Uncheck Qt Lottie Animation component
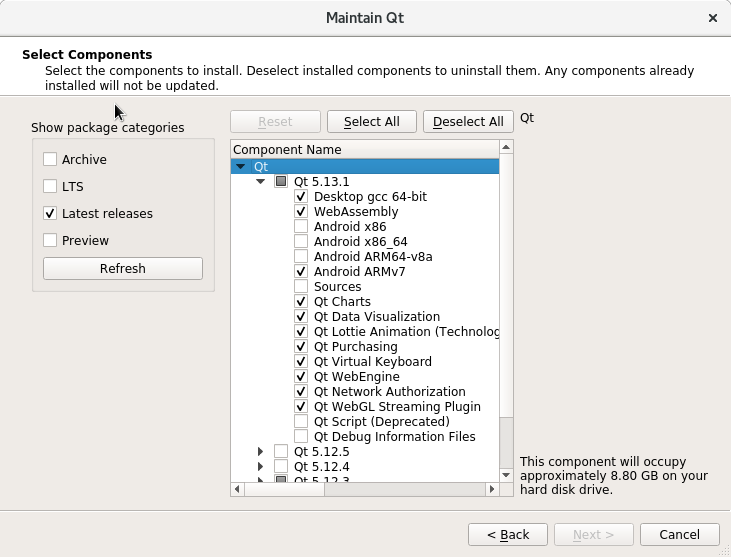The height and width of the screenshot is (557, 731). point(301,331)
